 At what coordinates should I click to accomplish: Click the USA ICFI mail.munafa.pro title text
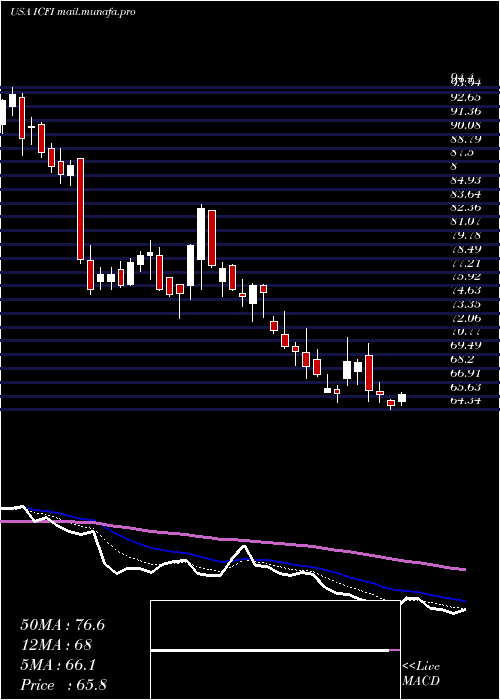click(72, 12)
